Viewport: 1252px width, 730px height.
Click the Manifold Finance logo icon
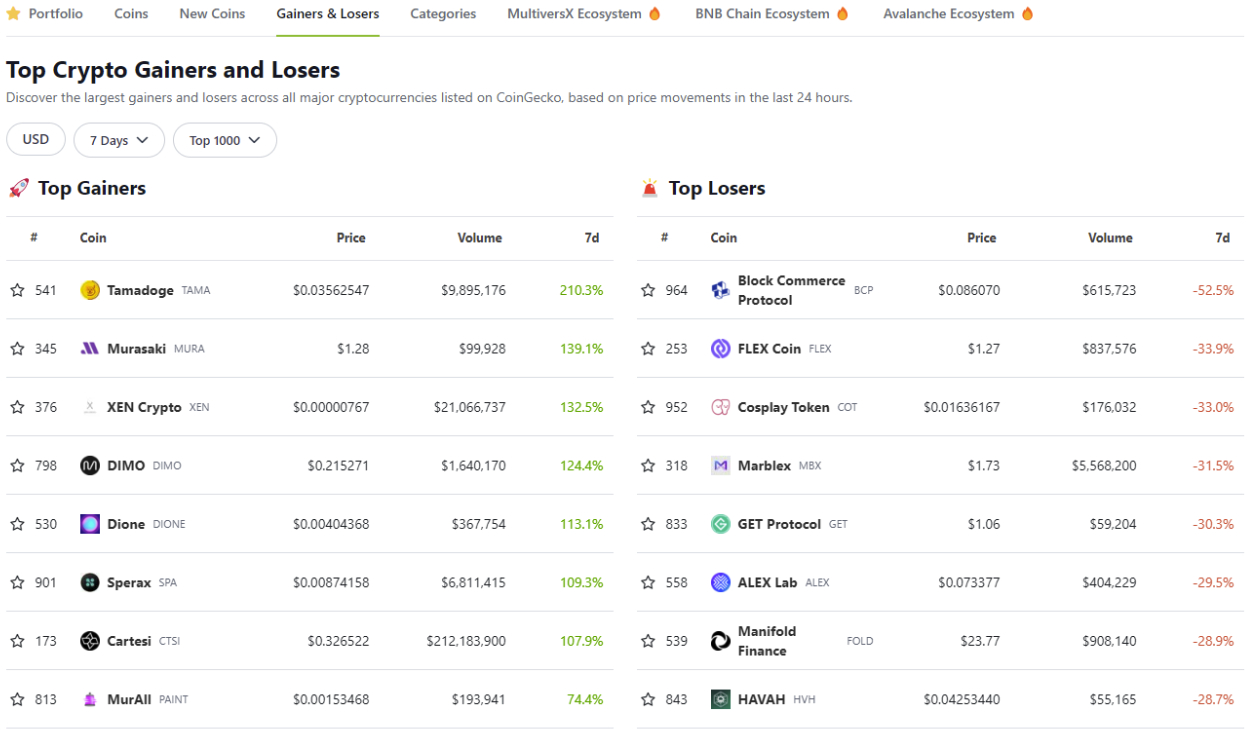[721, 641]
